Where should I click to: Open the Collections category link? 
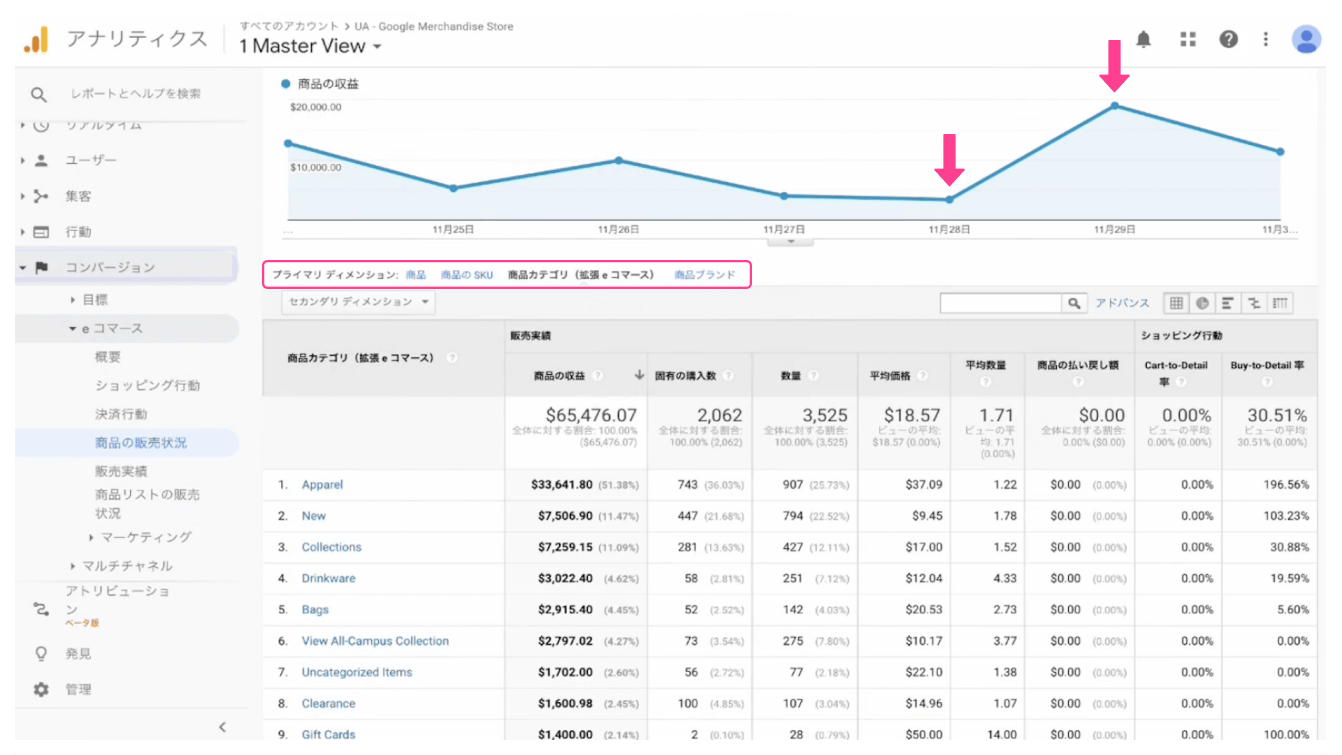pyautogui.click(x=331, y=548)
